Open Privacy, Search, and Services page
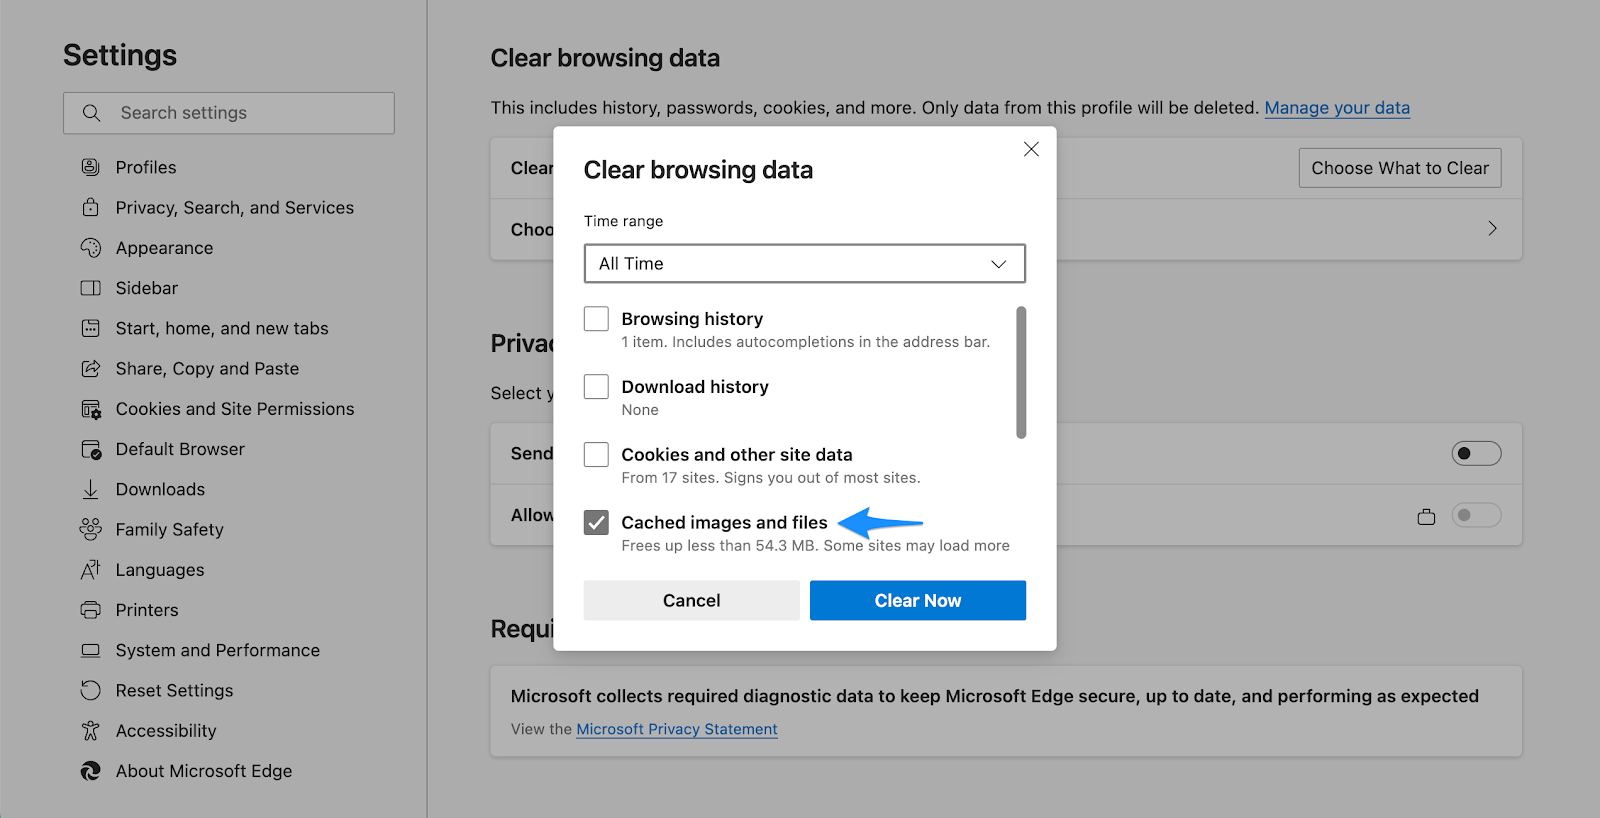The image size is (1600, 818). click(x=235, y=207)
